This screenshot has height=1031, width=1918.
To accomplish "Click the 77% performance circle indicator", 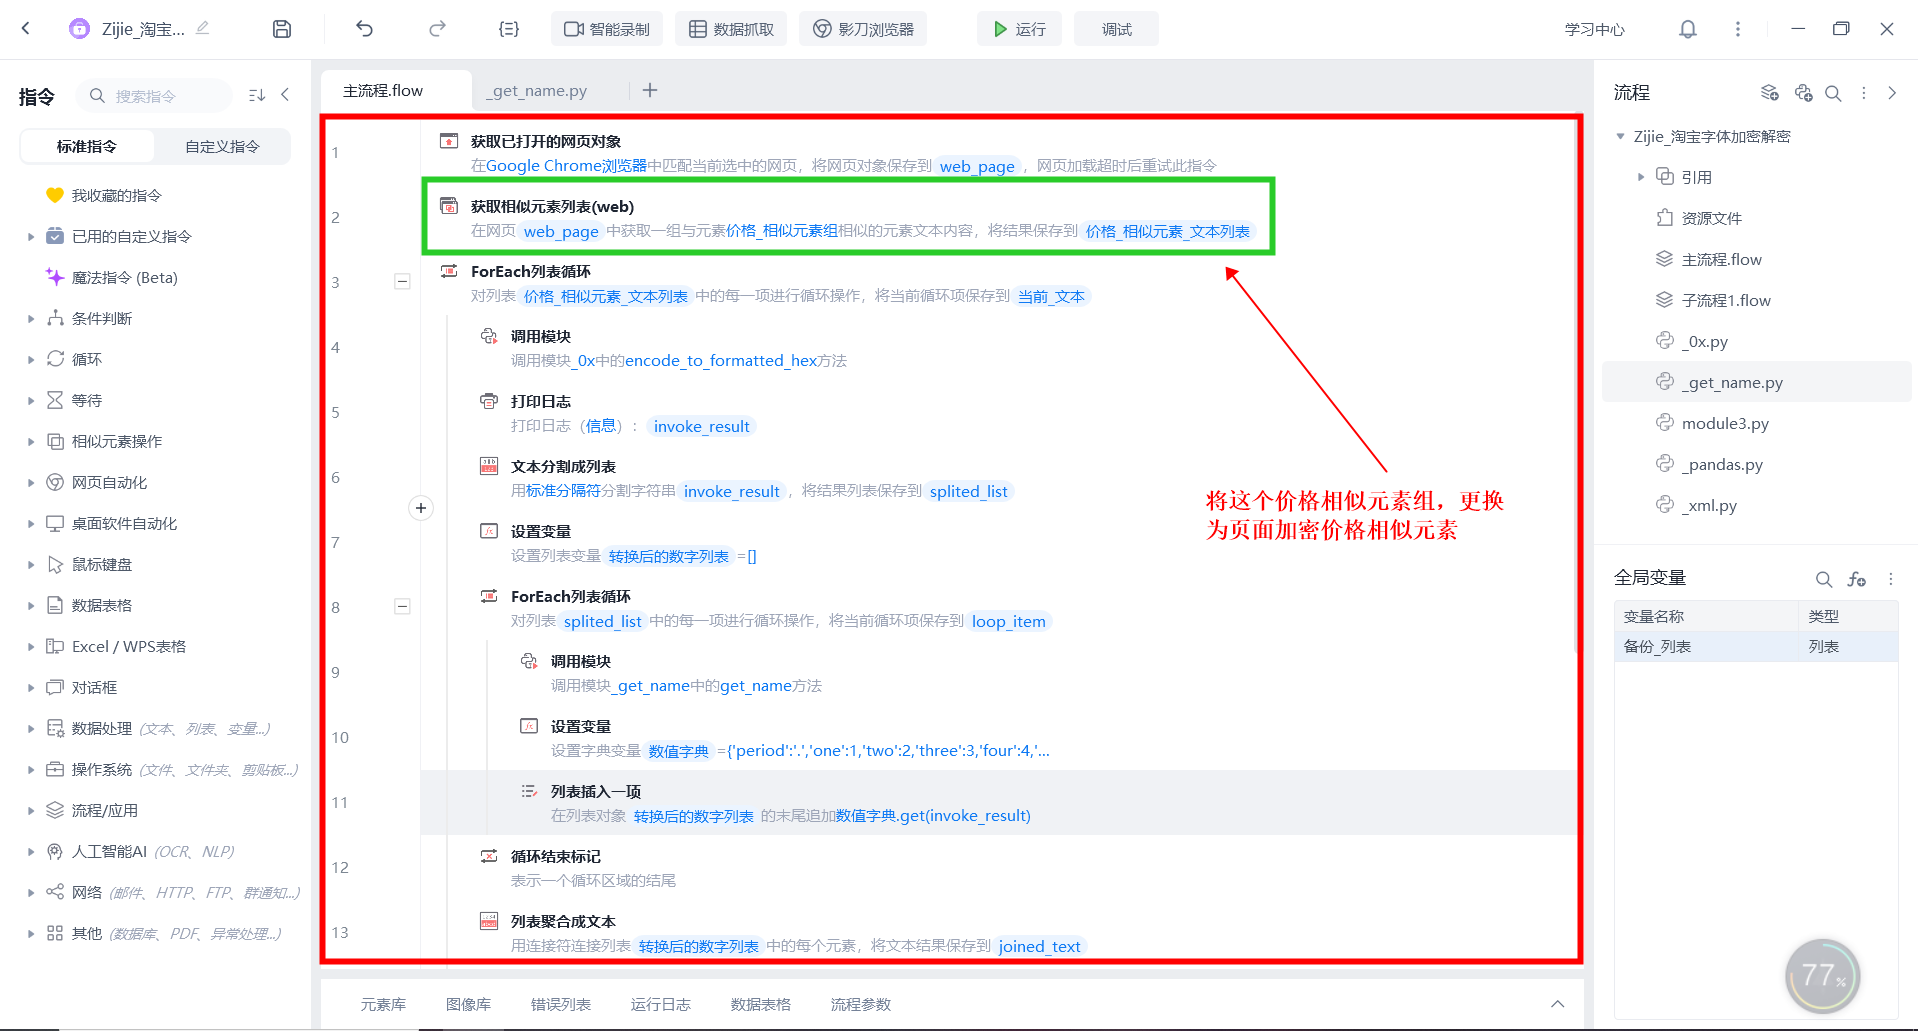I will 1823,976.
